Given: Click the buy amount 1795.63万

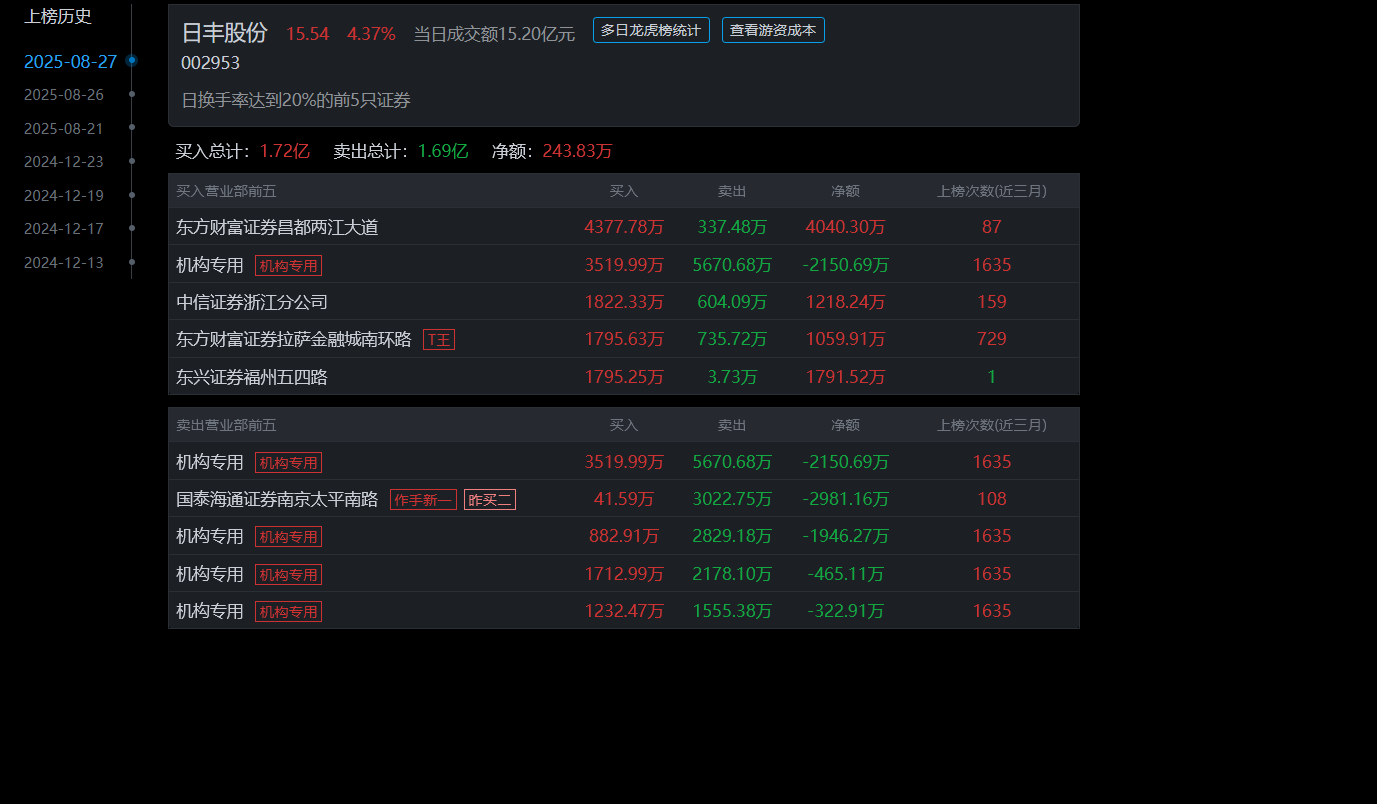Looking at the screenshot, I should (x=624, y=339).
